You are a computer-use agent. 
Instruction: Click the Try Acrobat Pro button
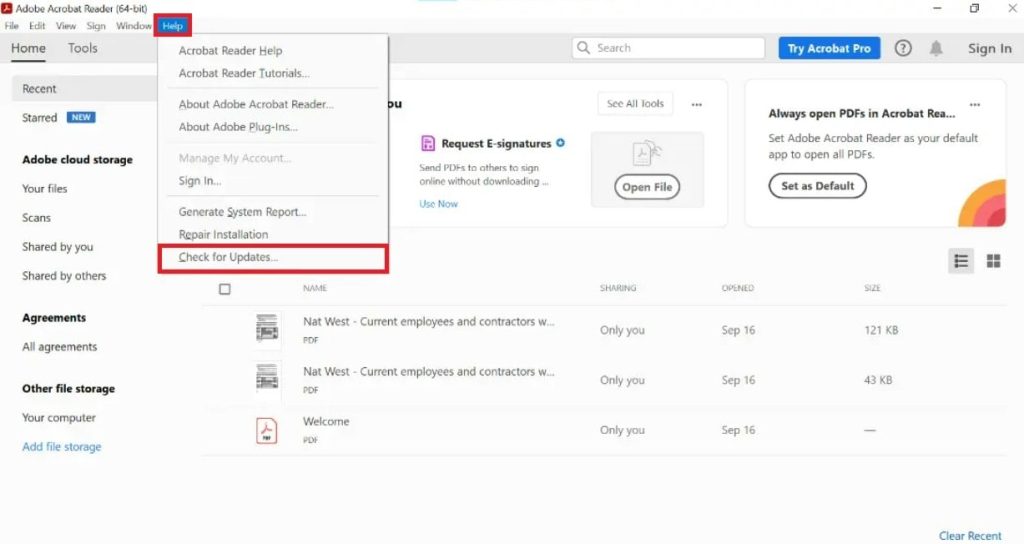point(829,48)
